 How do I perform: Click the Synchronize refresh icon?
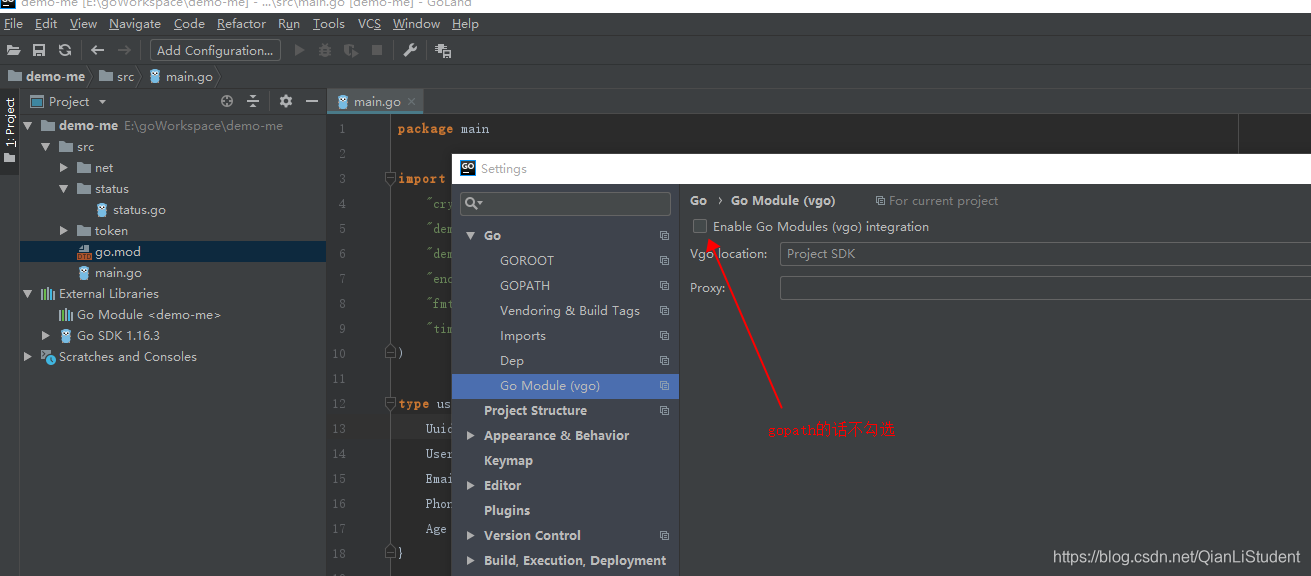tap(65, 50)
